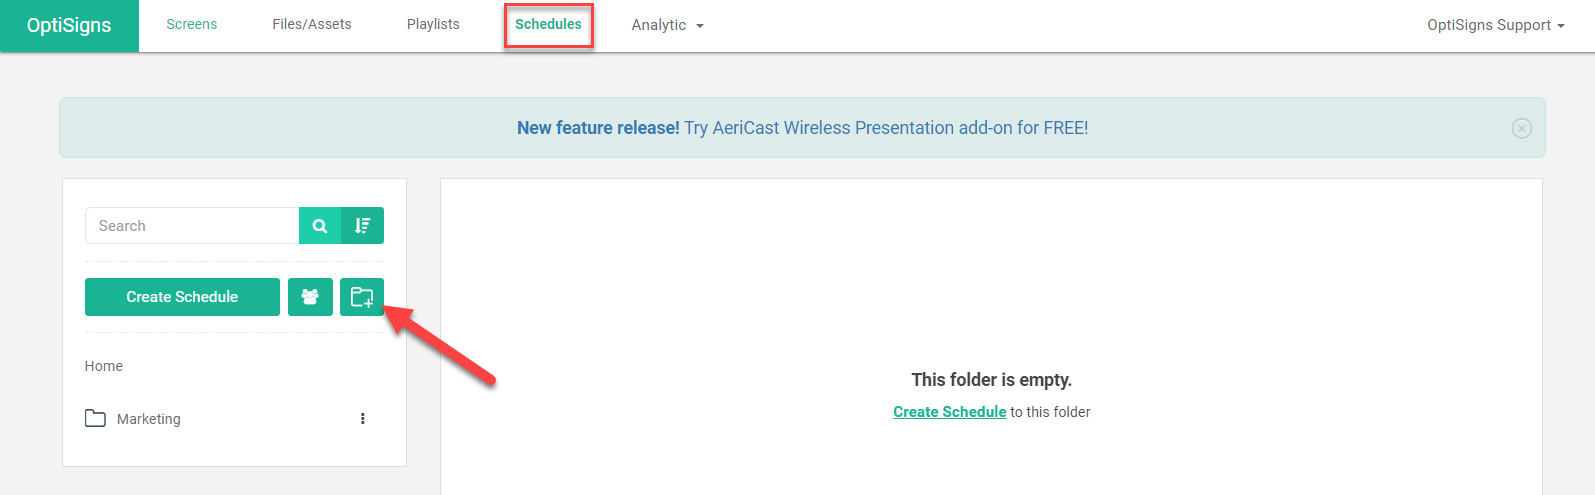Open OptiSigns Support account dropdown
1595x495 pixels.
point(1495,25)
